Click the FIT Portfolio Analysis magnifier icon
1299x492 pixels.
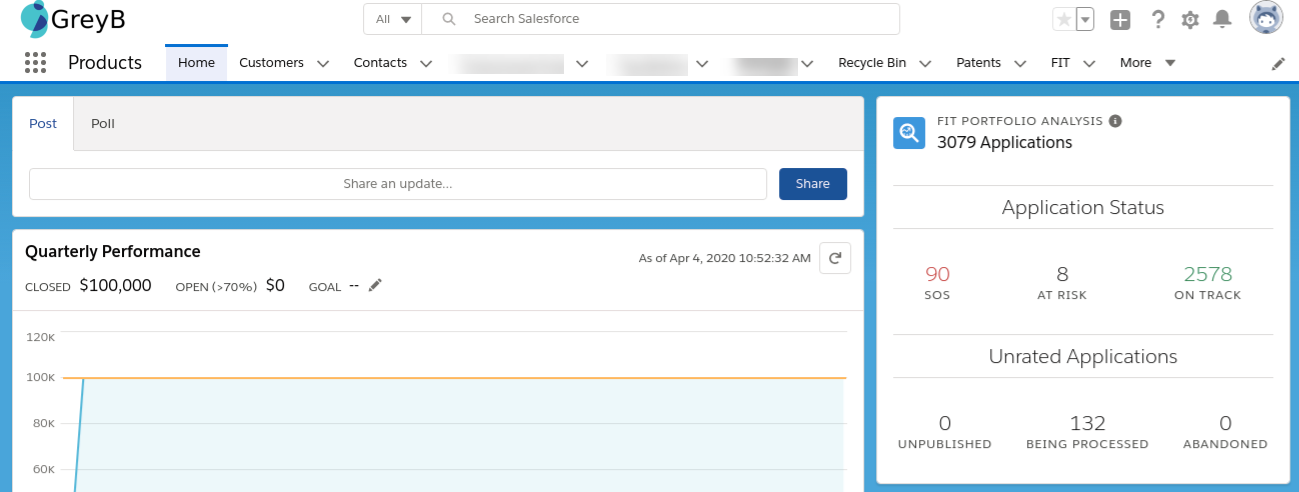tap(909, 132)
